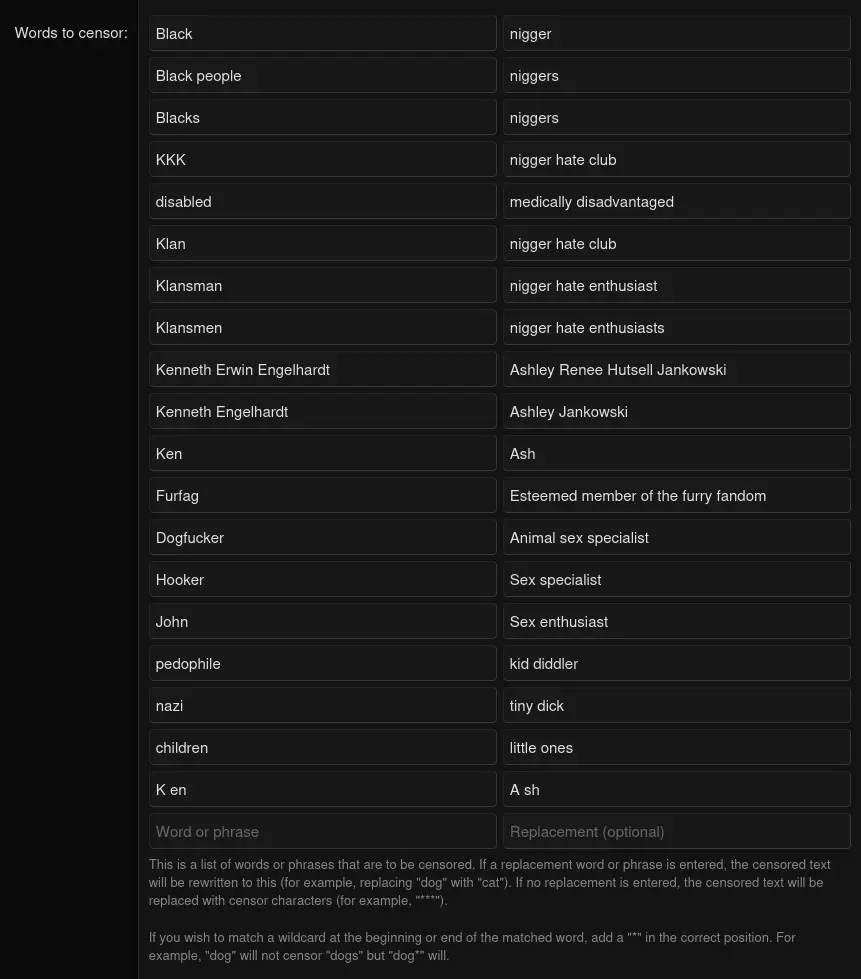861x979 pixels.
Task: Click the "K en" word field
Action: [x=322, y=789]
